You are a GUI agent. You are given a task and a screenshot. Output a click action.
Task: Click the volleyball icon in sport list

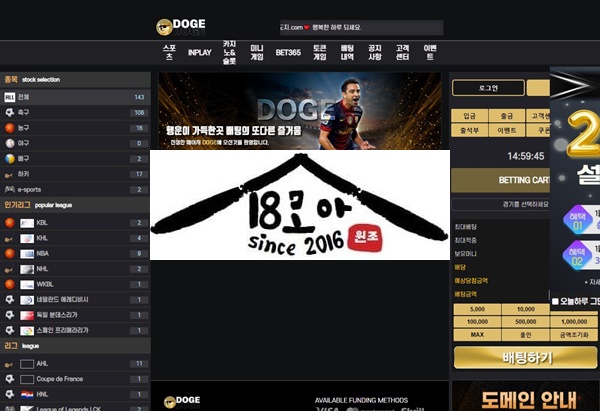(10, 158)
